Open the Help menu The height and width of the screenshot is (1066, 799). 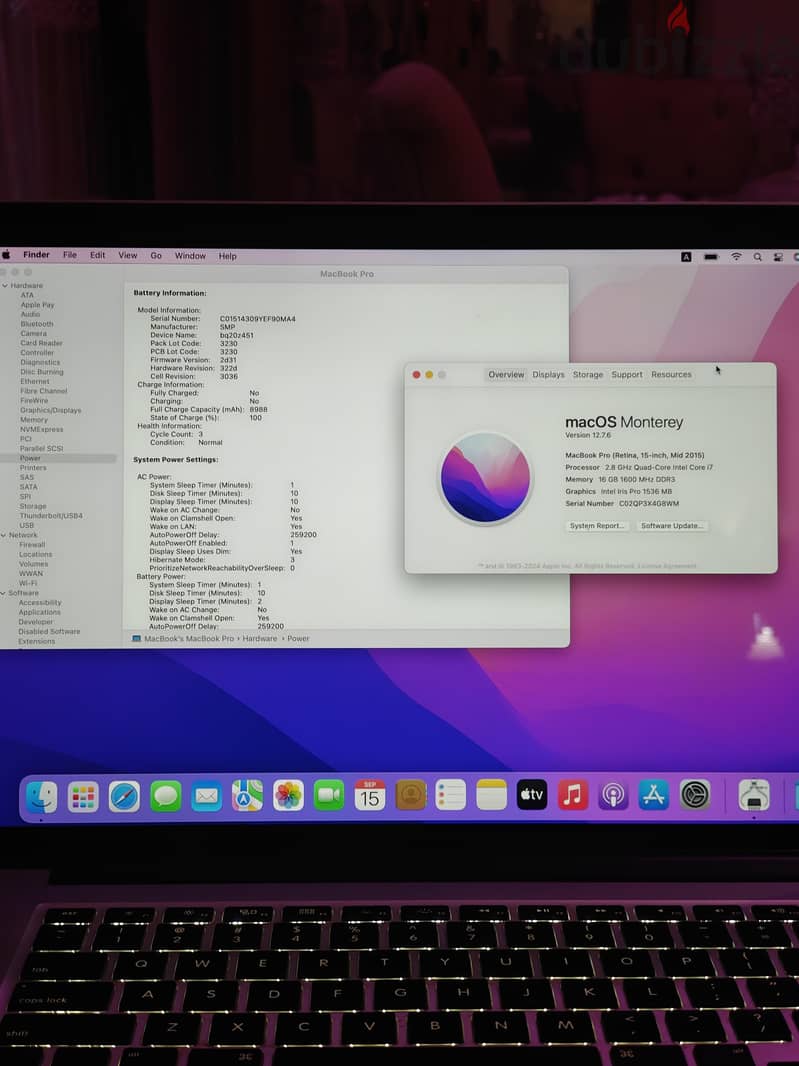[227, 256]
